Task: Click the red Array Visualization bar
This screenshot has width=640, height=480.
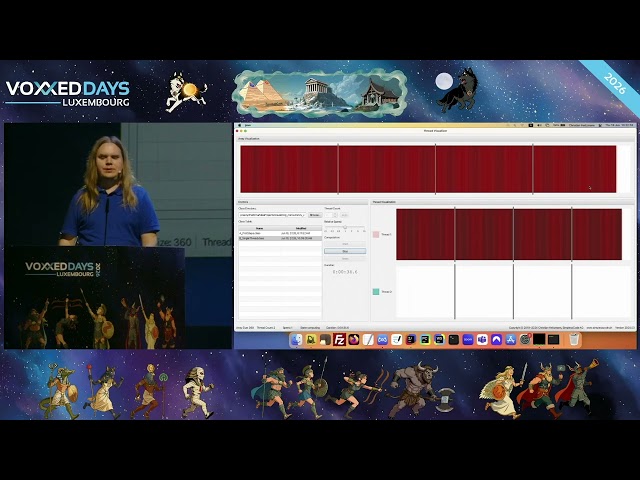Action: click(x=428, y=169)
